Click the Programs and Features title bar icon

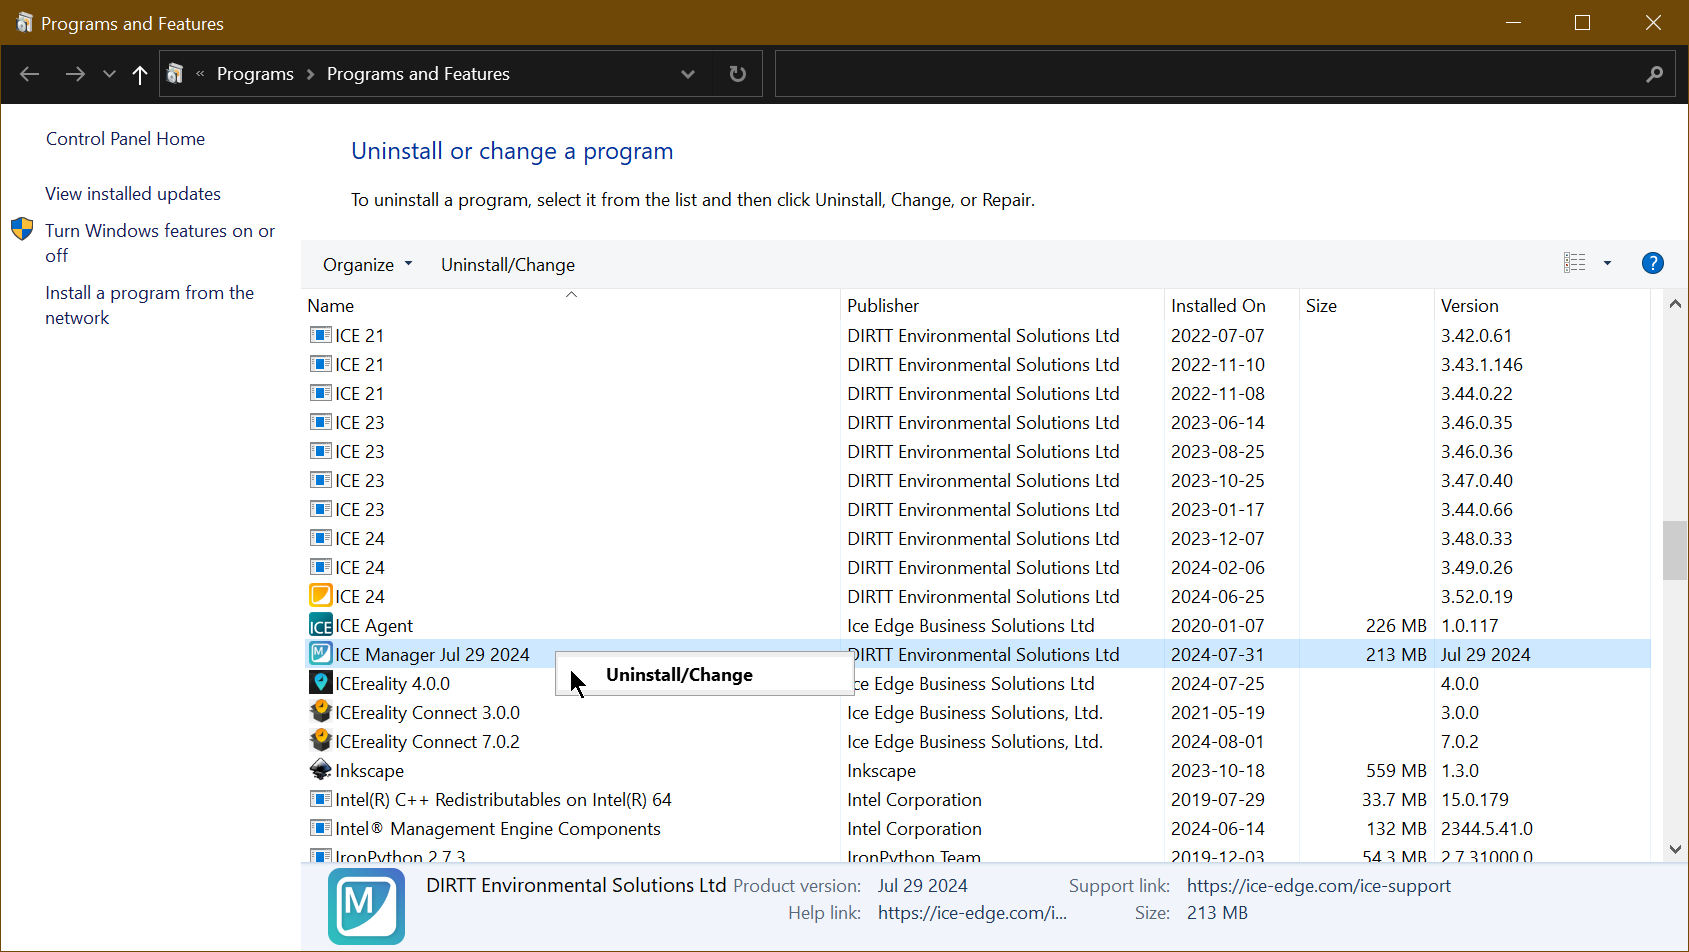coord(24,22)
